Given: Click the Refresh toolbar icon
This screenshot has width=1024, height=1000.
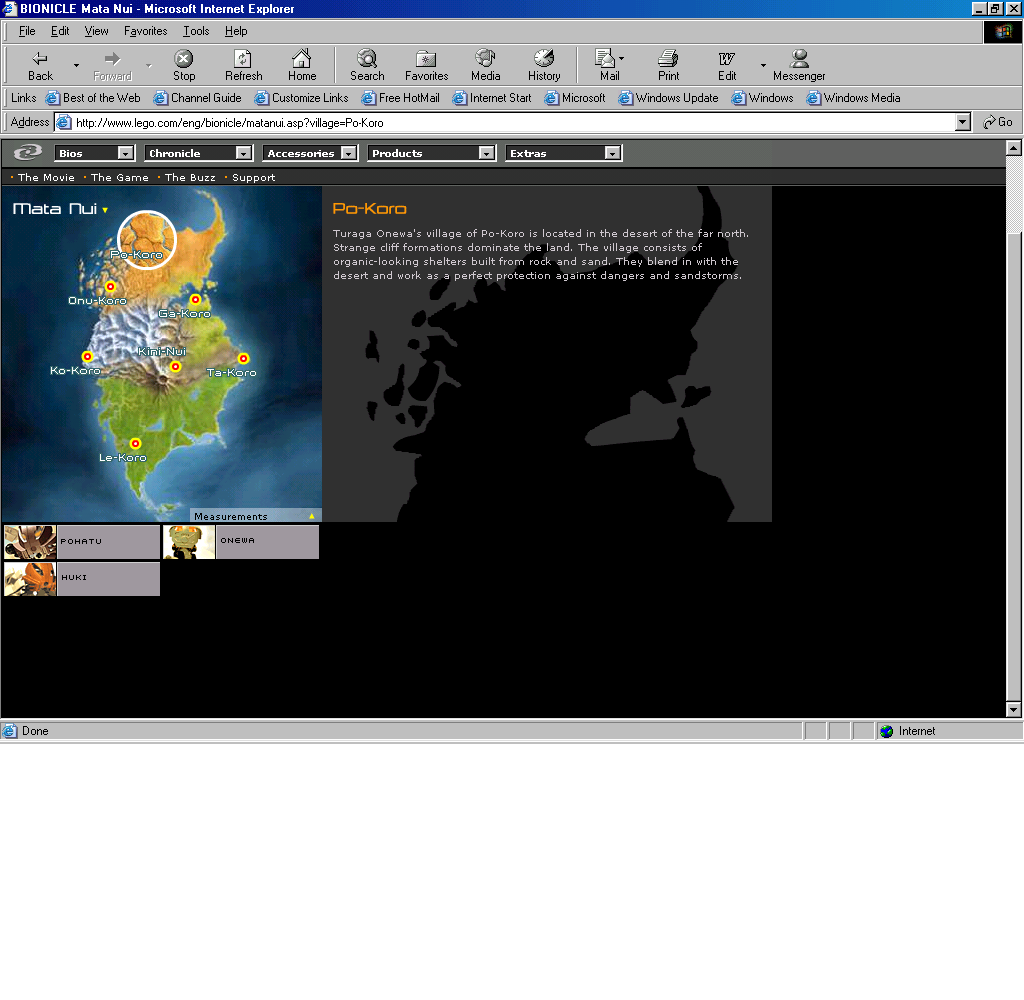Looking at the screenshot, I should (x=243, y=65).
